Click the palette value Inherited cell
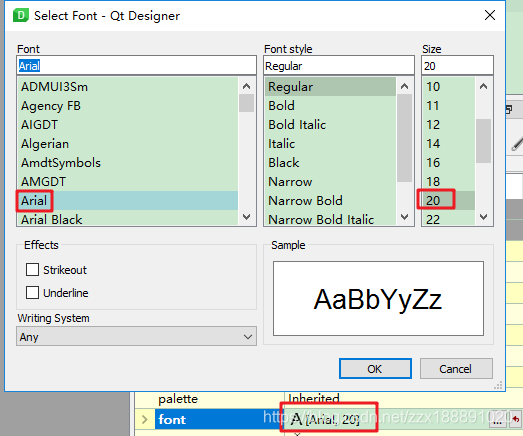 403,400
